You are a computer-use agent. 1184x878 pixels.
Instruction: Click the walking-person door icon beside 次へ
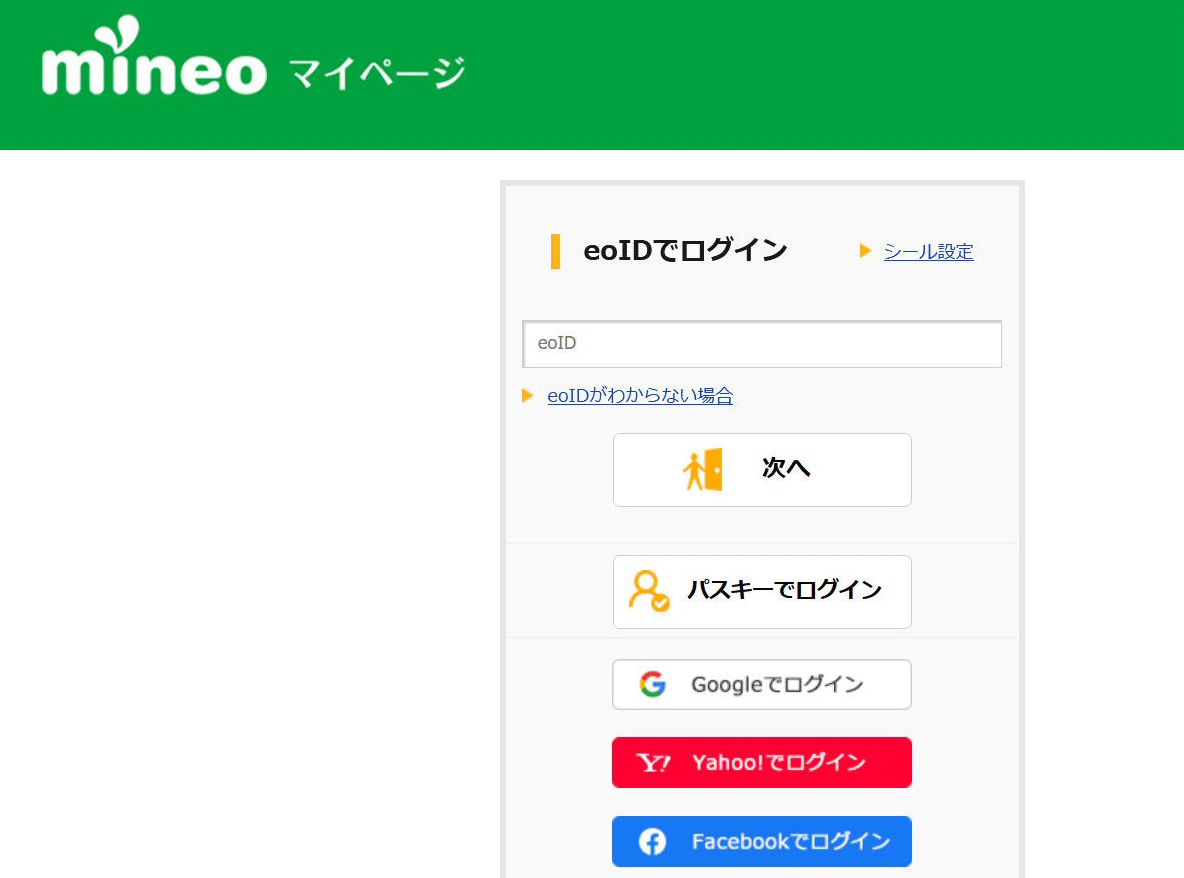click(703, 469)
